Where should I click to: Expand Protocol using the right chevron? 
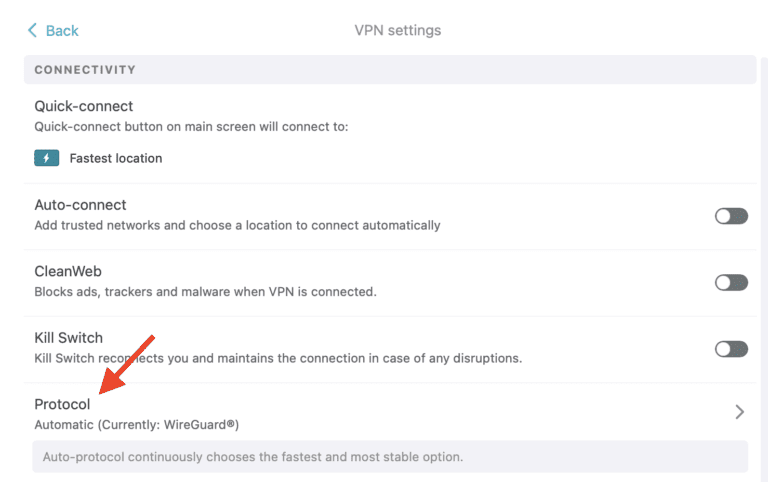[x=740, y=412]
